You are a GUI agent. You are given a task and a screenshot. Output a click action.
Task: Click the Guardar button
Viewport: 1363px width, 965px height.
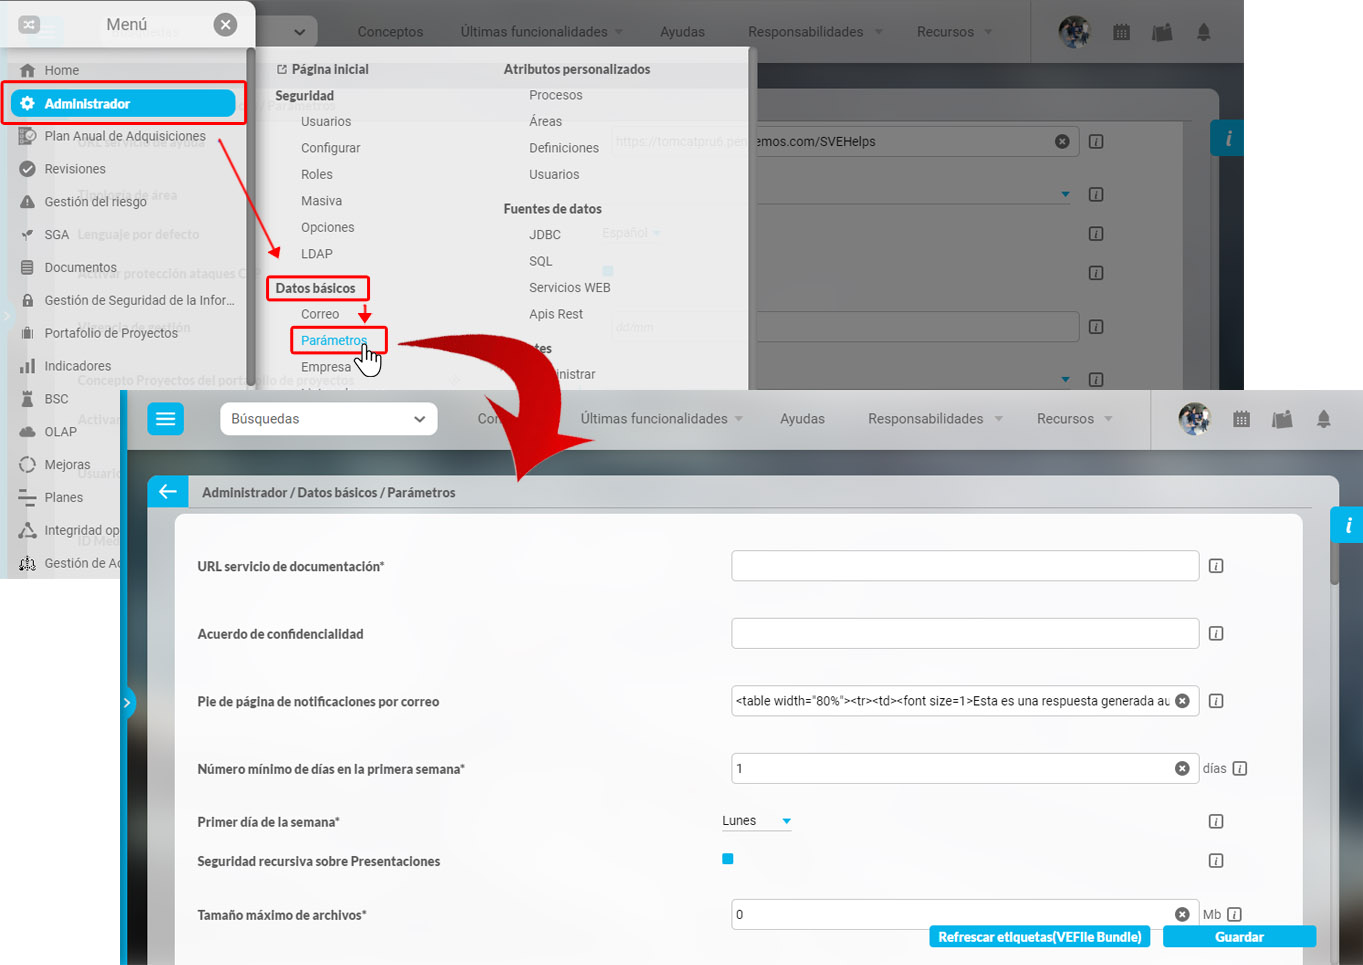click(1239, 937)
